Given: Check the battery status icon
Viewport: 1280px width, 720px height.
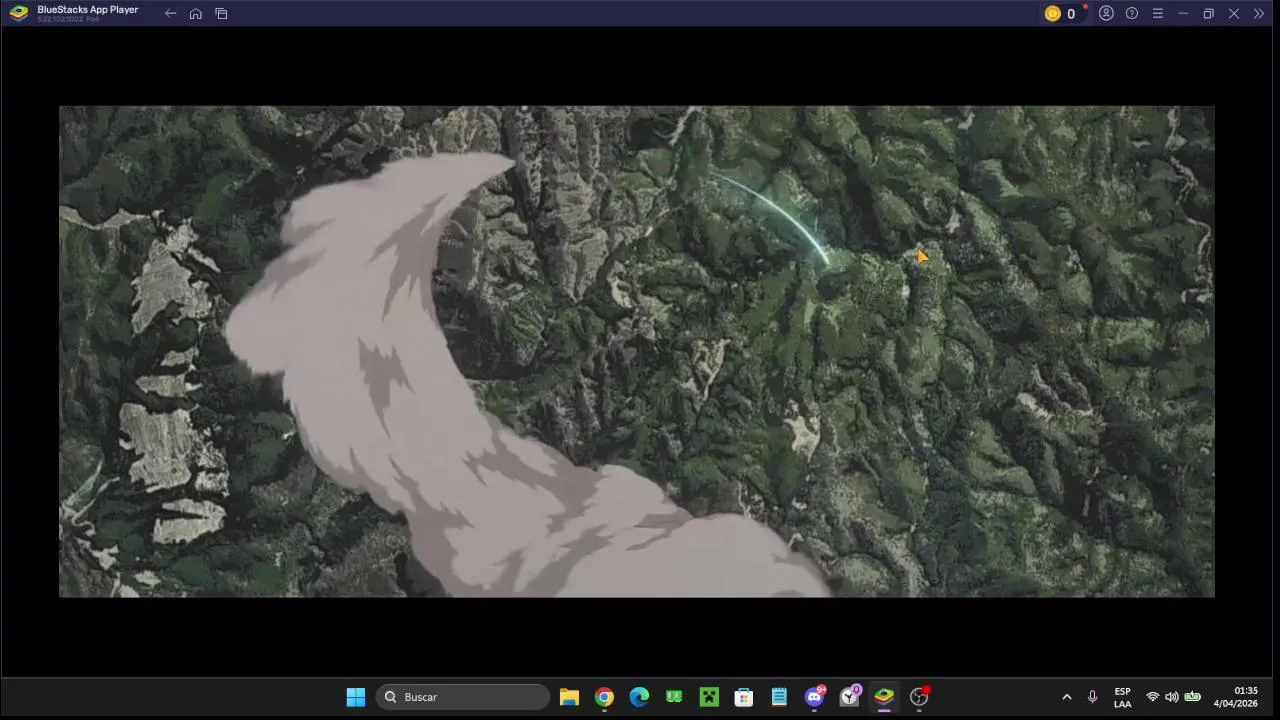Looking at the screenshot, I should pyautogui.click(x=1192, y=697).
